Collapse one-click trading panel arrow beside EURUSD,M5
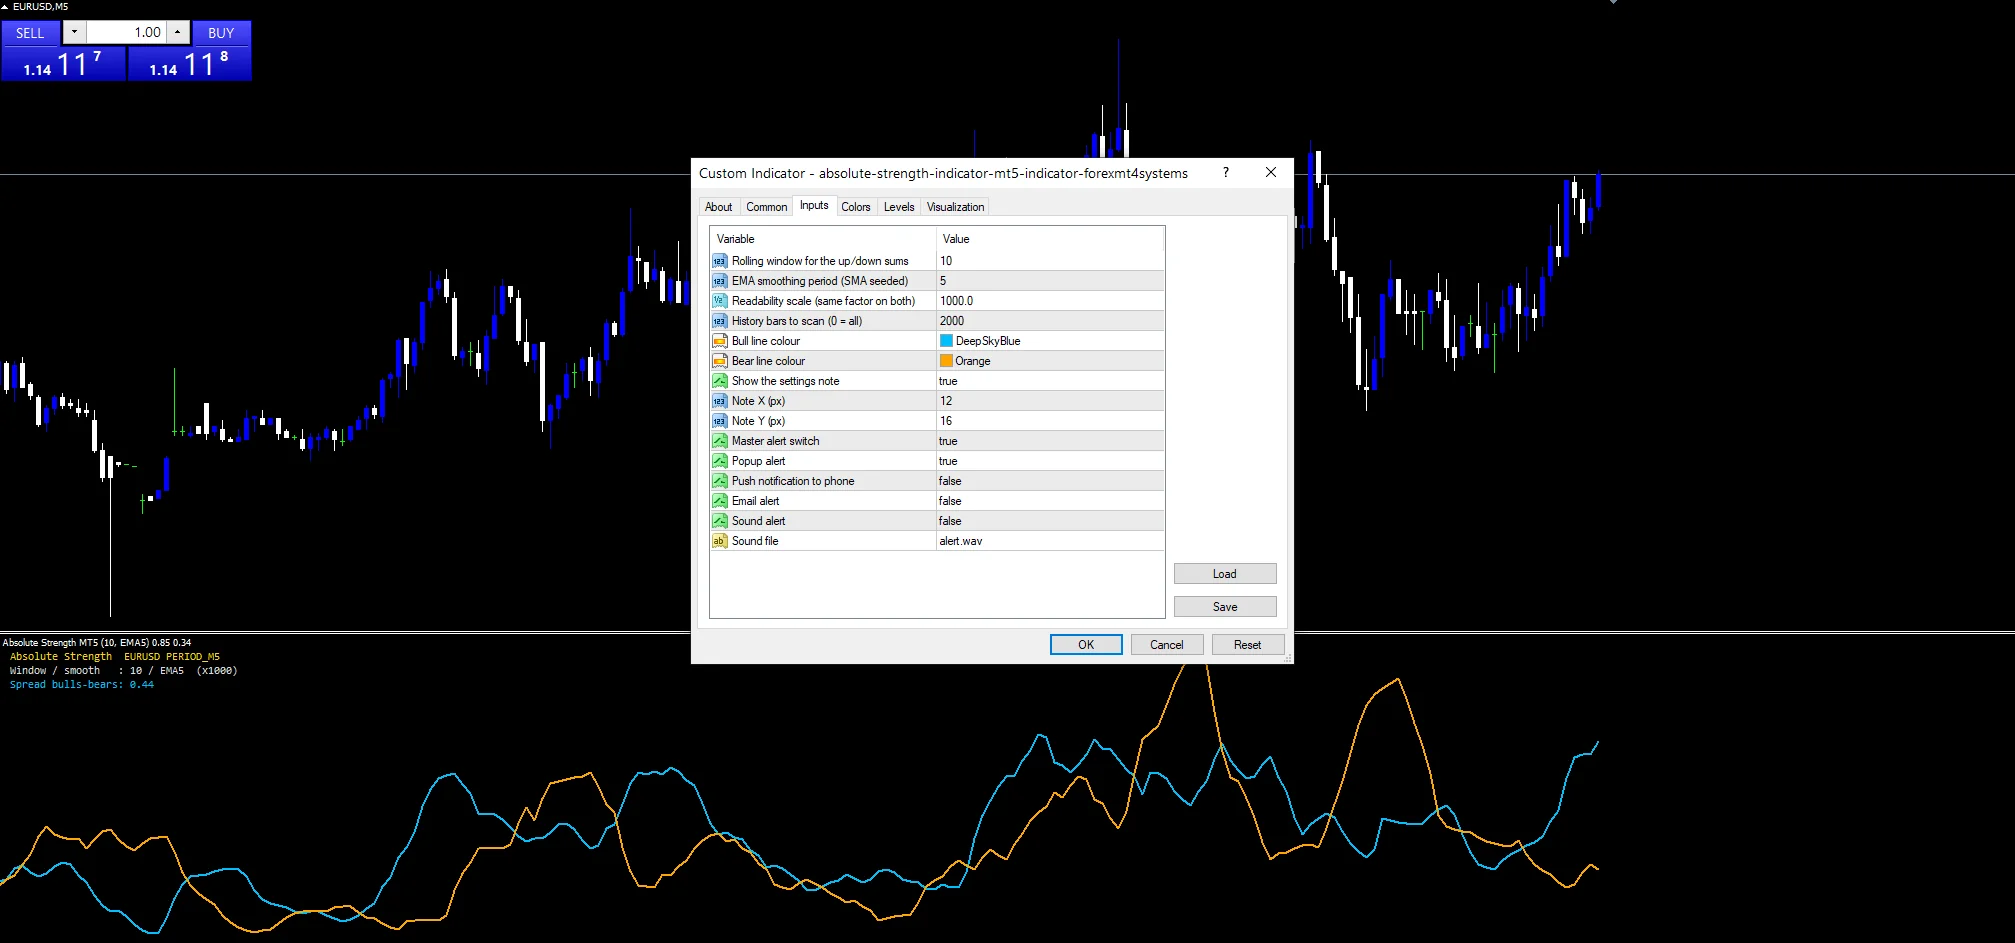This screenshot has height=943, width=2015. (x=5, y=7)
